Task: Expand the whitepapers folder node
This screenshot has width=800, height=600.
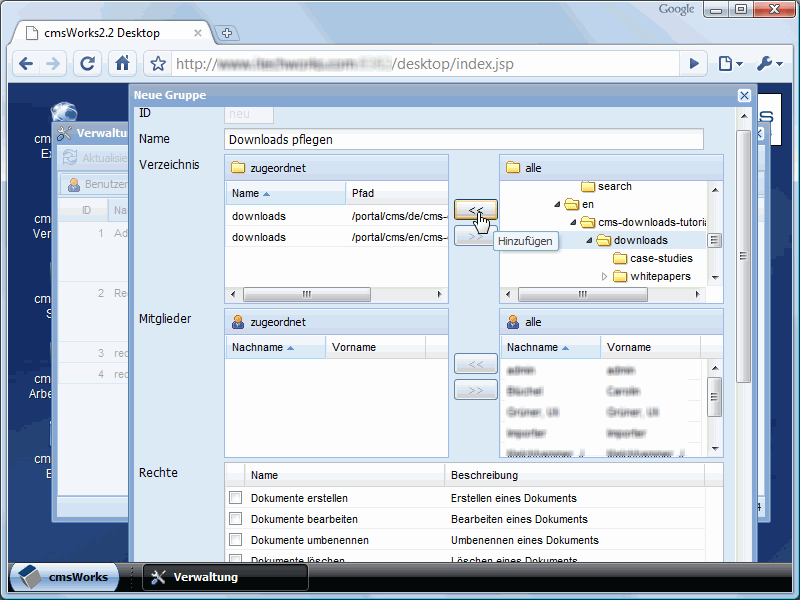Action: (x=605, y=277)
